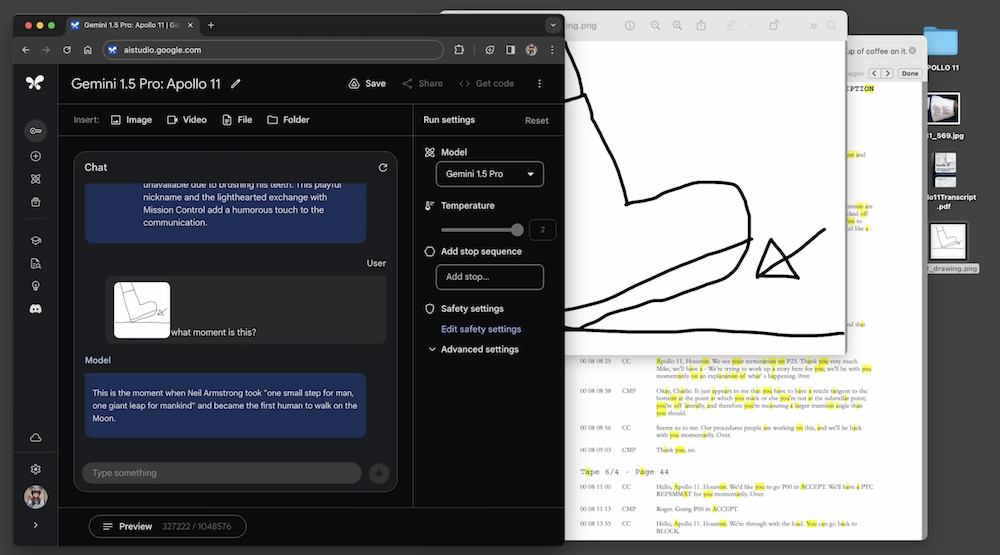The width and height of the screenshot is (1000, 555).
Task: Click the share icon in Preview toolbar
Action: coord(701,25)
